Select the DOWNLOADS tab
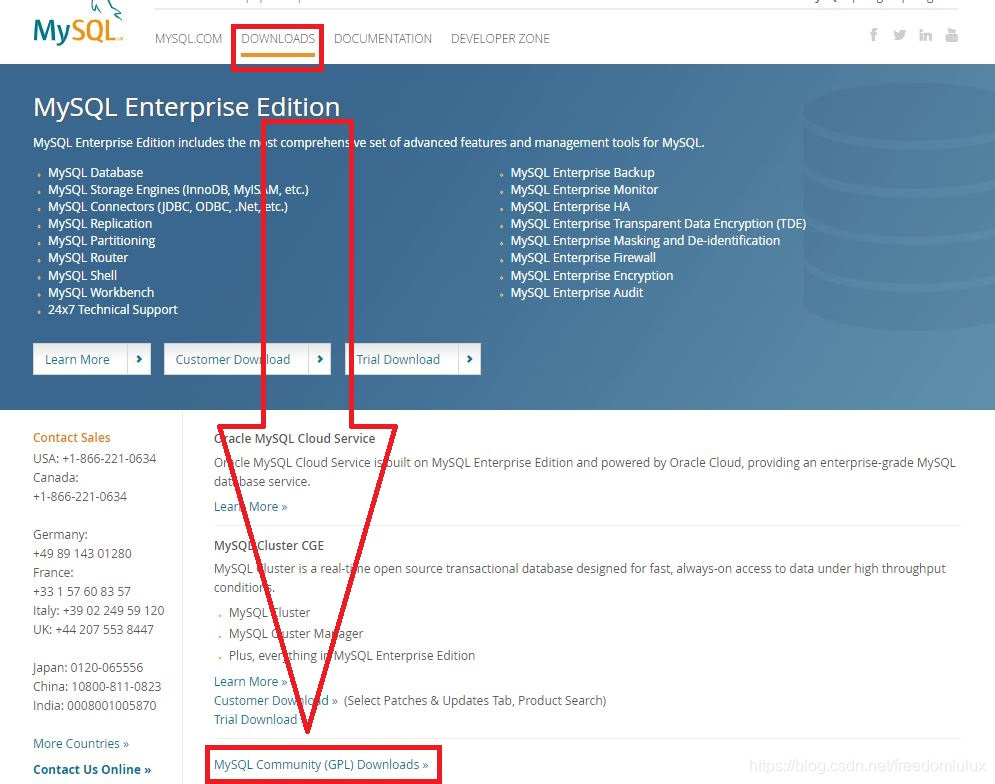The image size is (995, 784). pyautogui.click(x=278, y=39)
